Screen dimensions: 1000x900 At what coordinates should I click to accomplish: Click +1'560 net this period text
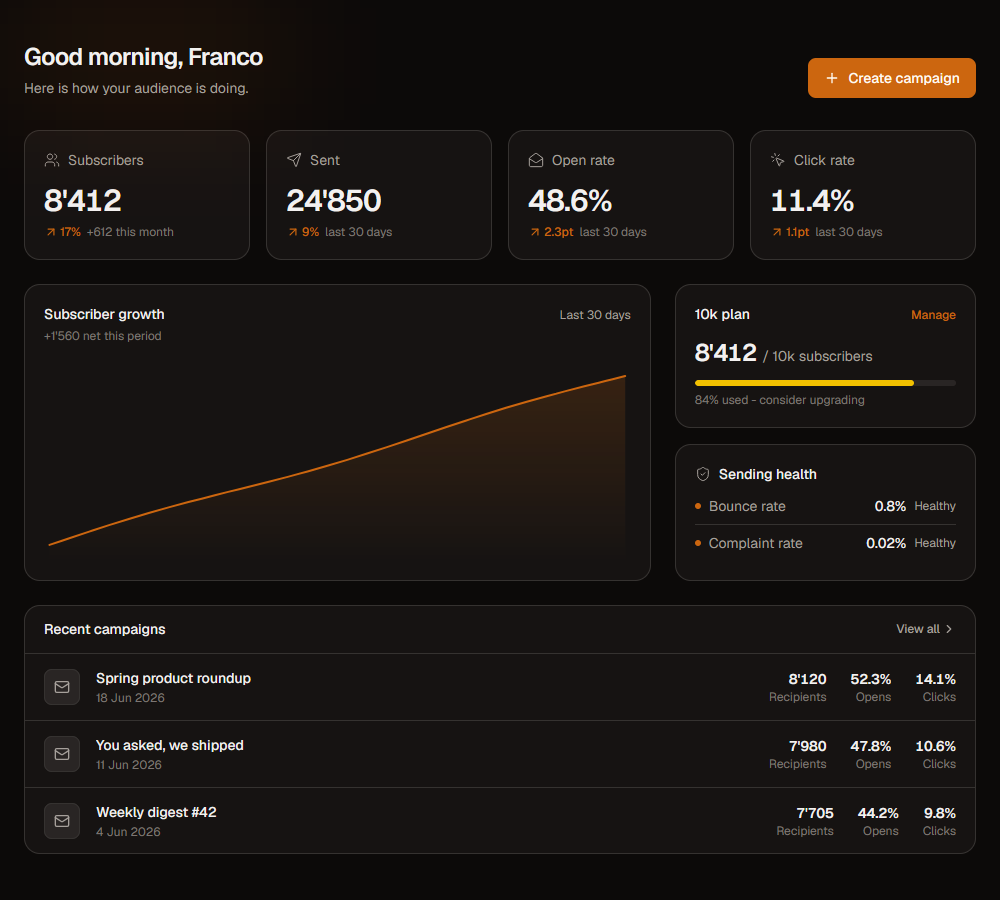(x=103, y=336)
